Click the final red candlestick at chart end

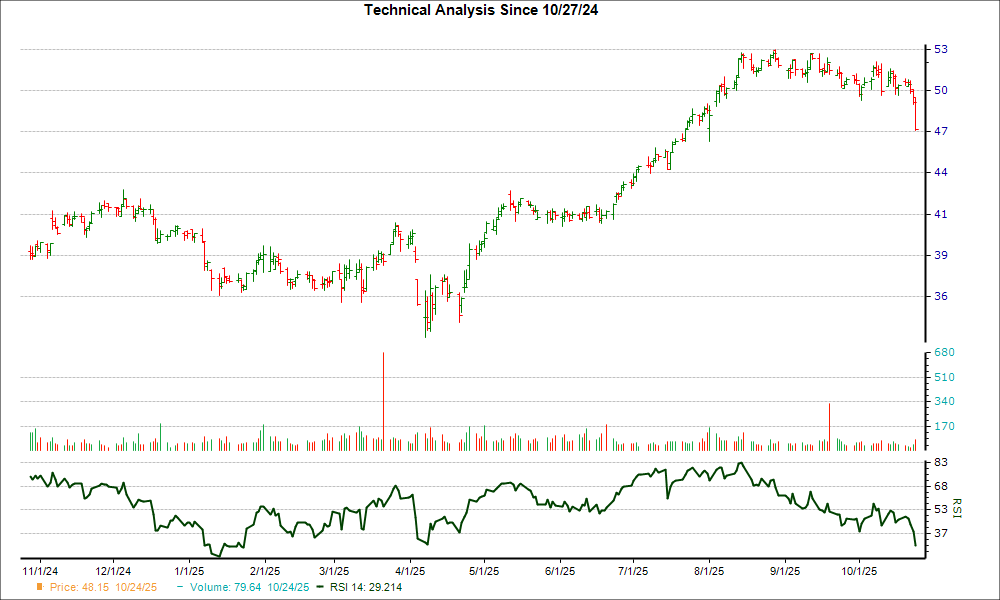pos(915,110)
